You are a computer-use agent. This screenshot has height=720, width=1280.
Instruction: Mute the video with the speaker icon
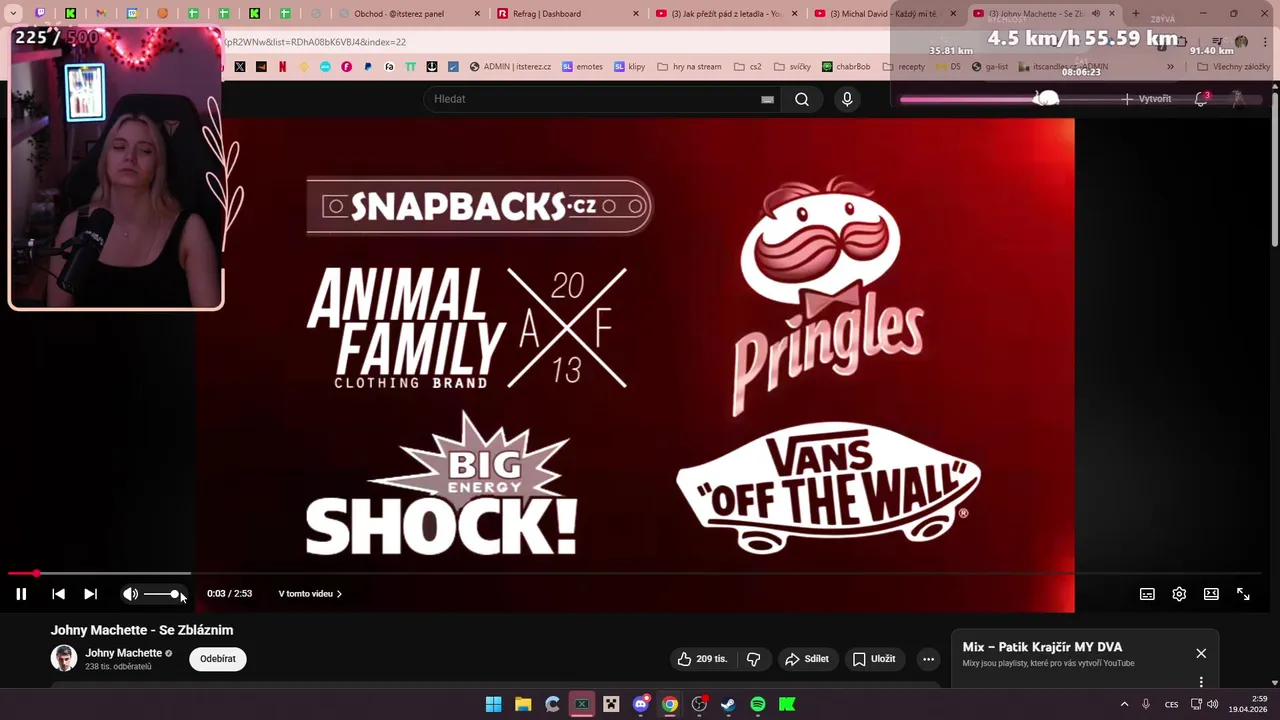[x=130, y=594]
